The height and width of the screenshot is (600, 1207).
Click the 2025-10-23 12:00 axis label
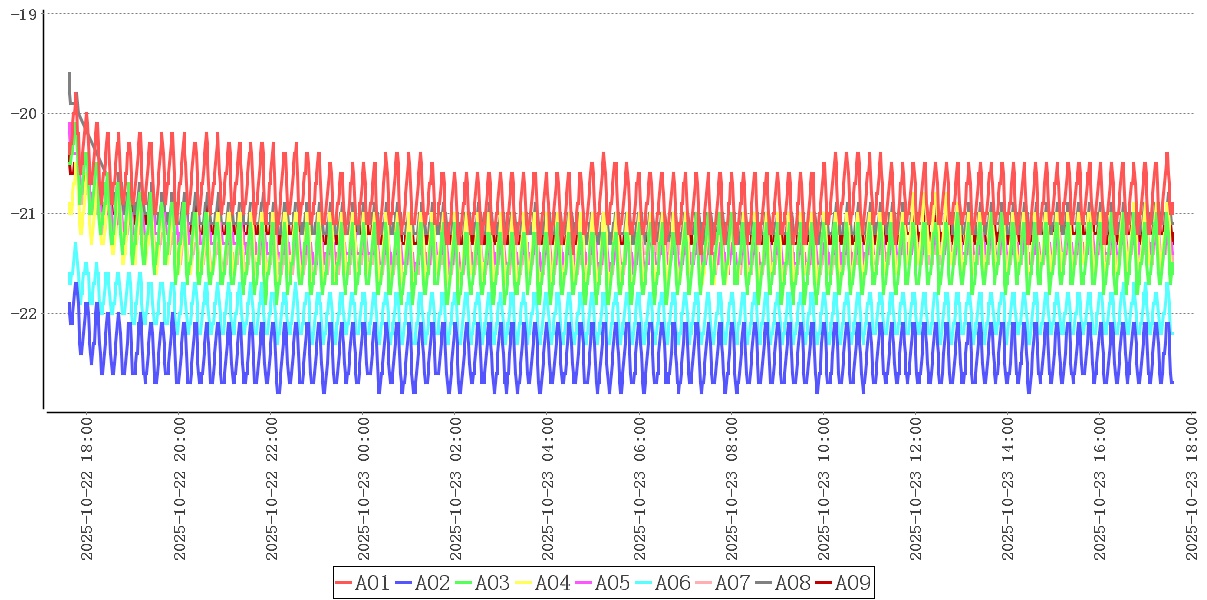point(918,490)
